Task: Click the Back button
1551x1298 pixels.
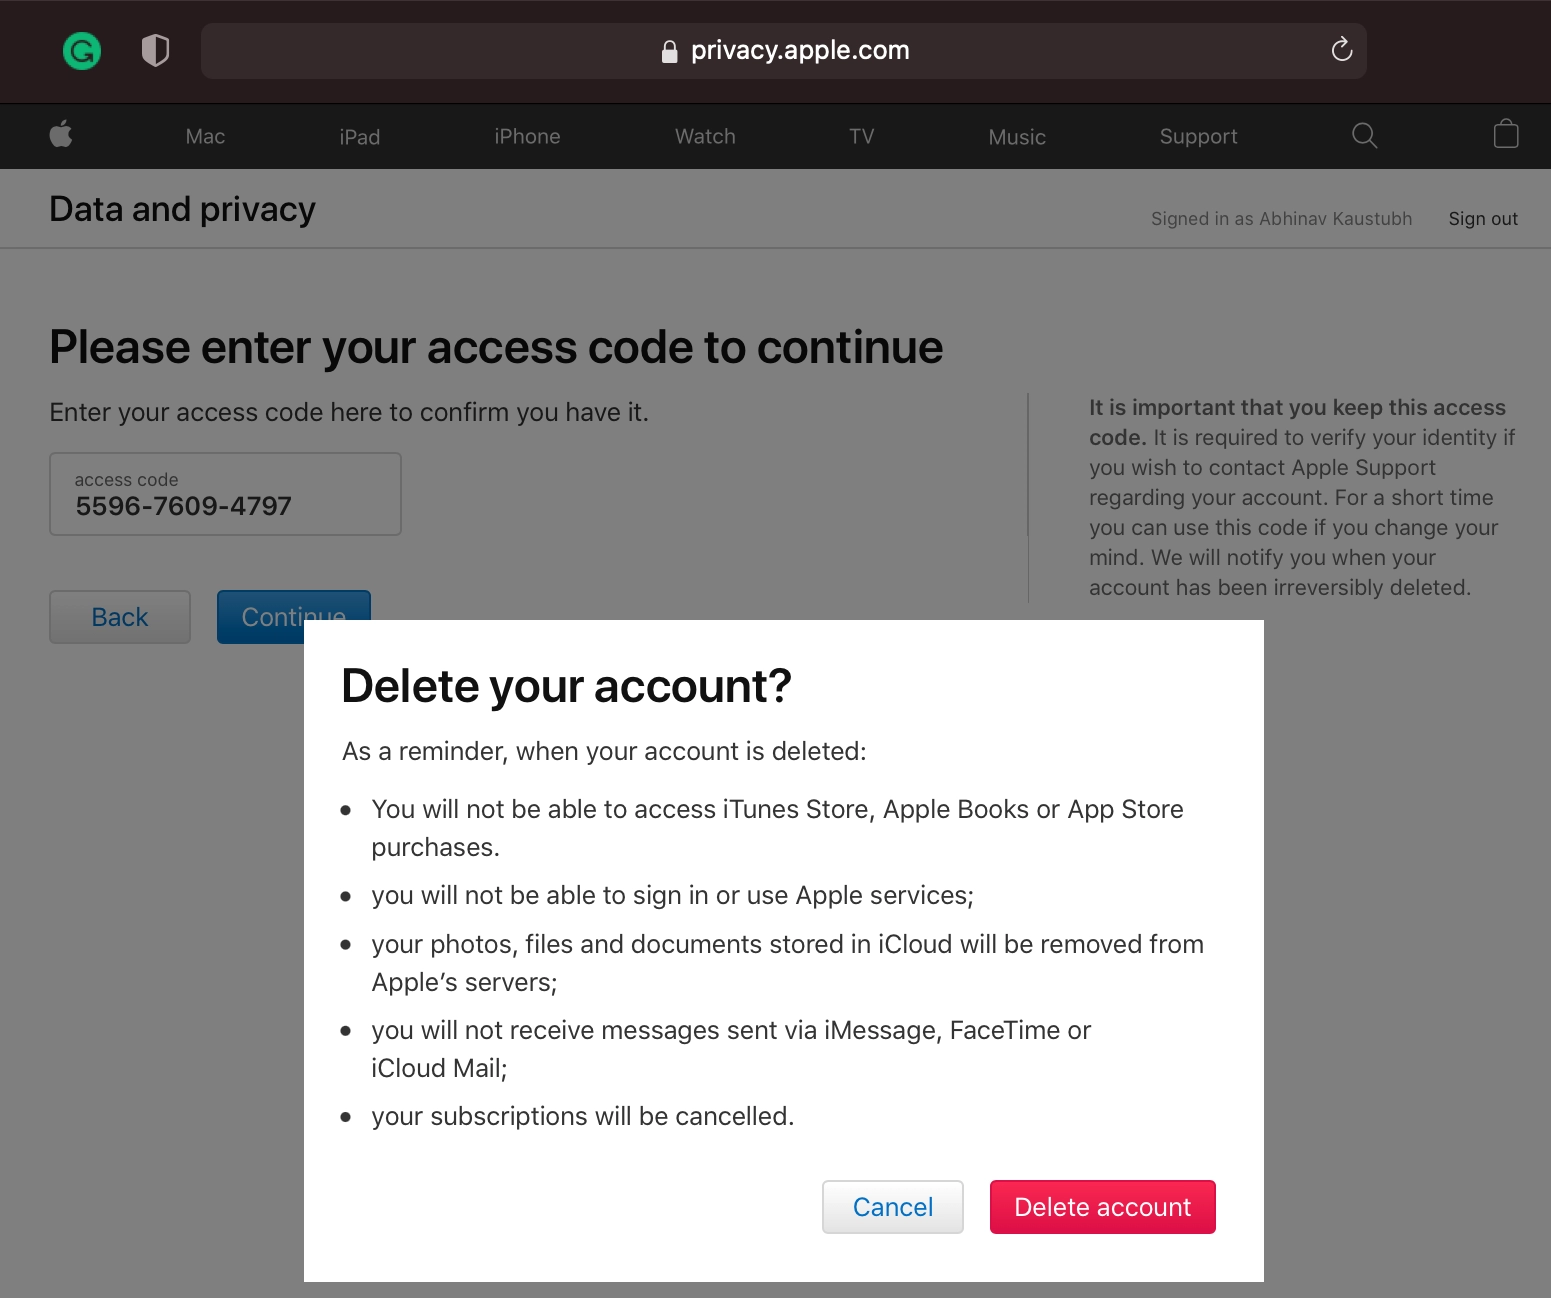Action: point(120,617)
